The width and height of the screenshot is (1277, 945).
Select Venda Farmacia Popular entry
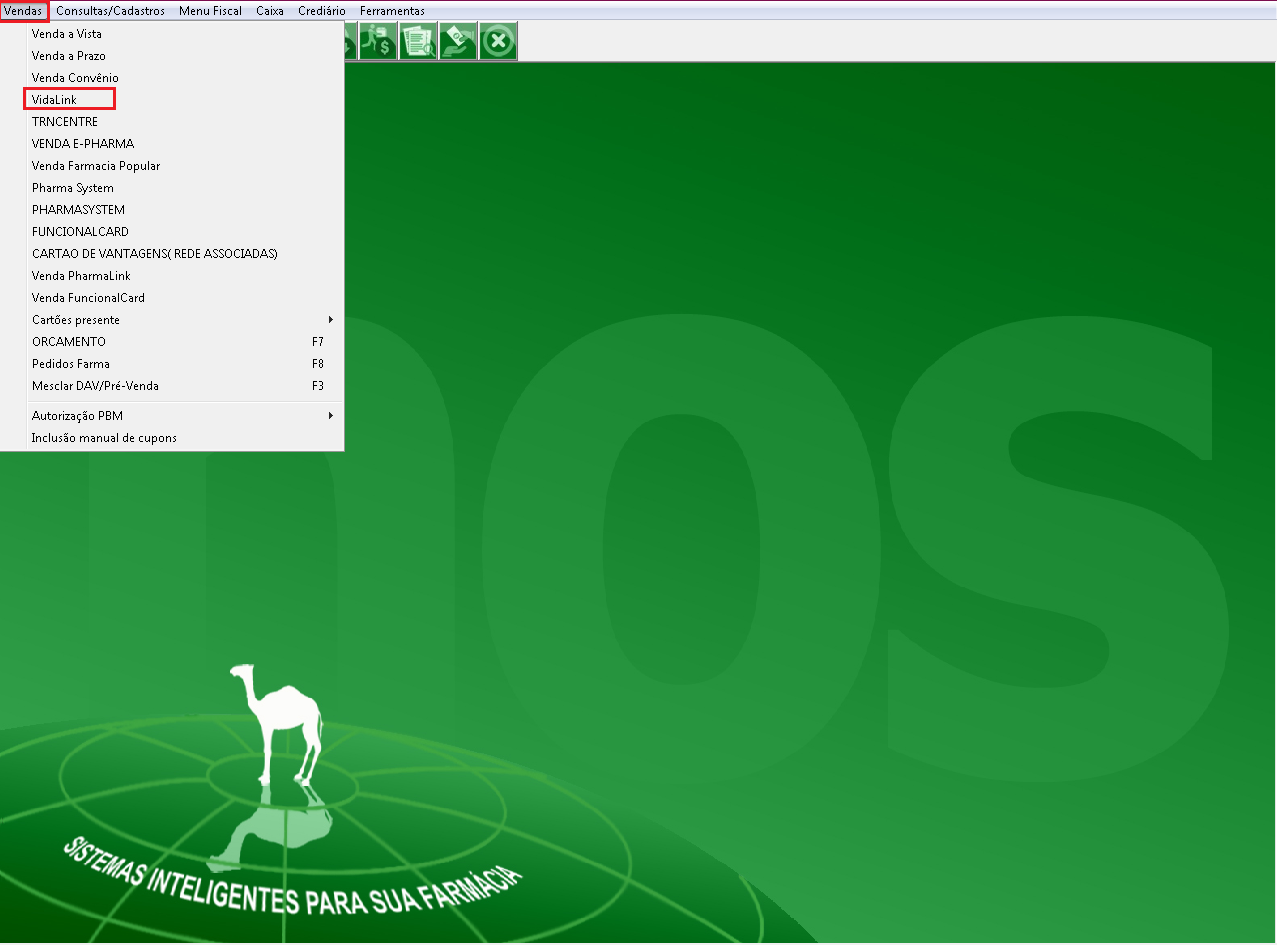(96, 166)
